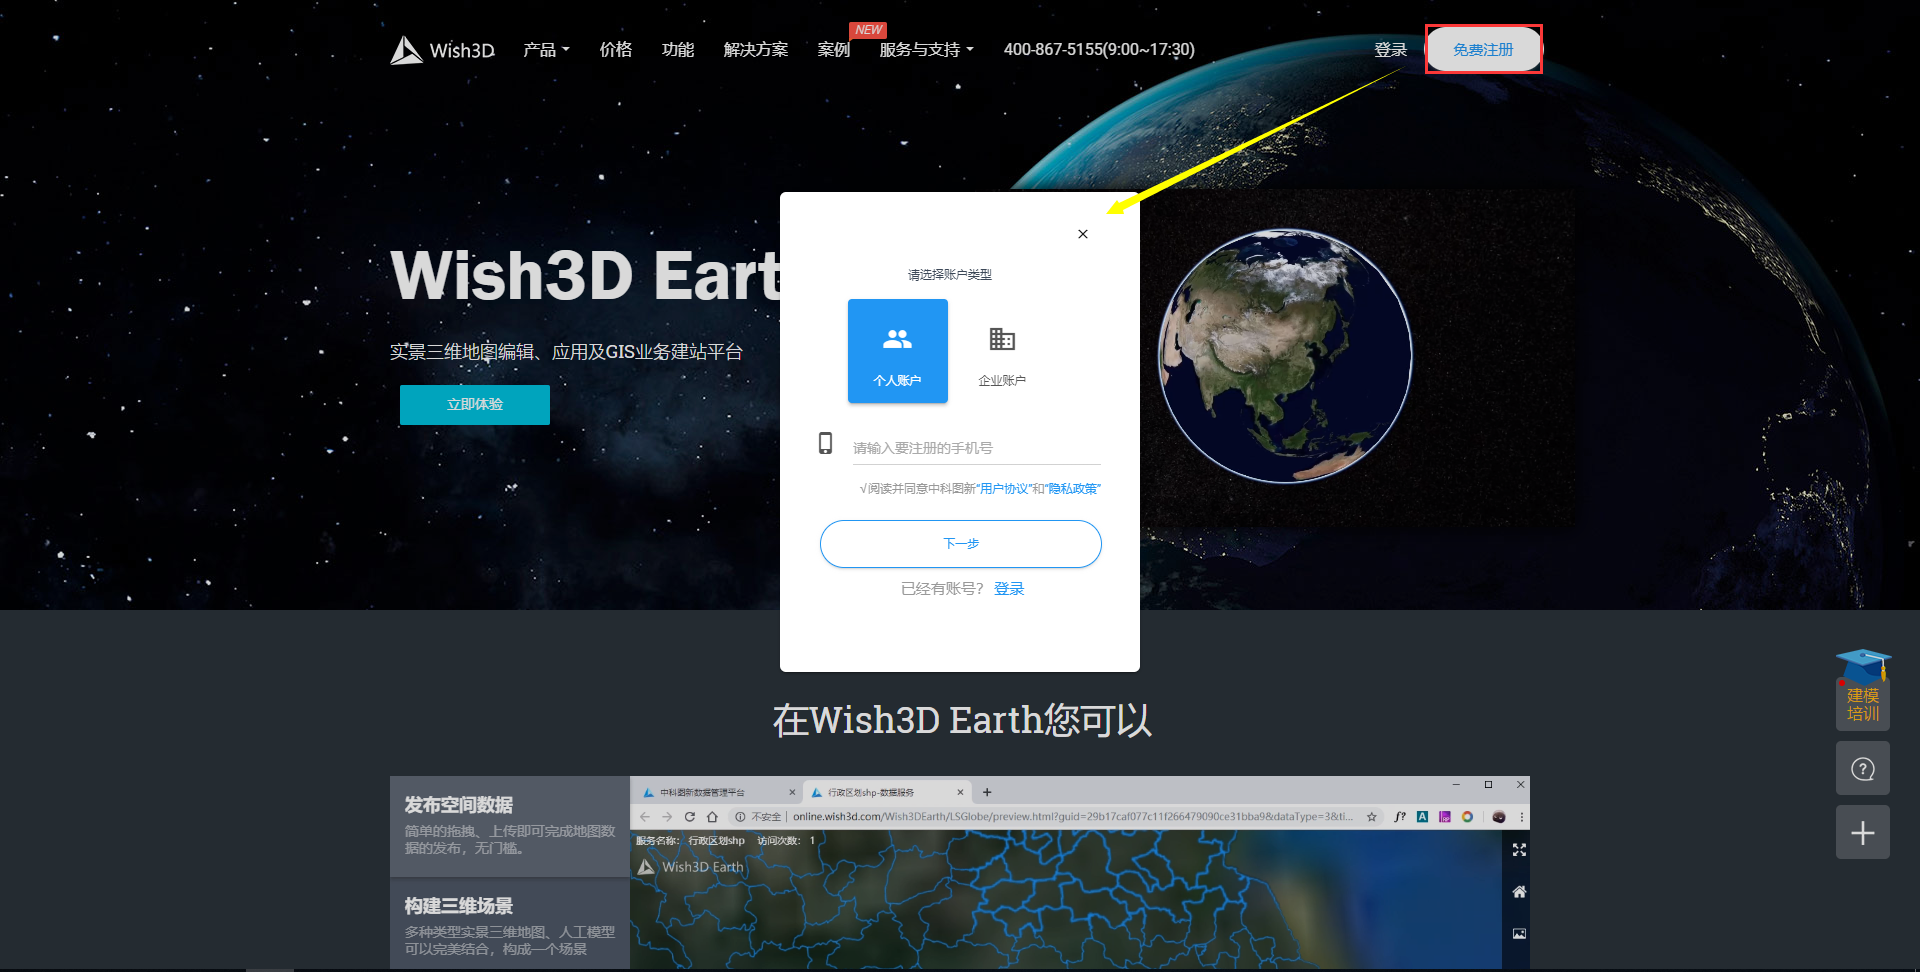Toggle the agreement check mark before 阅读并同意
Viewport: 1920px width, 972px height.
pos(863,489)
